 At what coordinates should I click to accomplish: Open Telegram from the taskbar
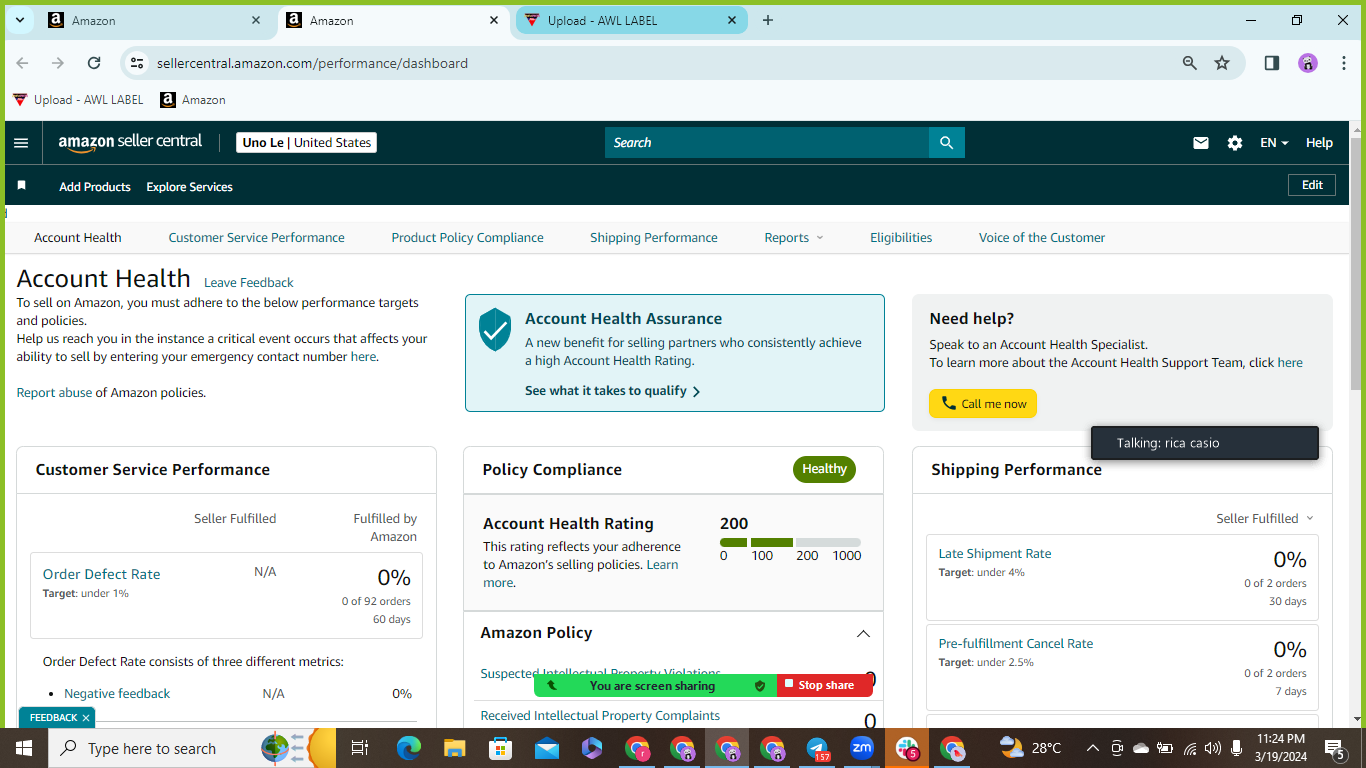point(818,748)
